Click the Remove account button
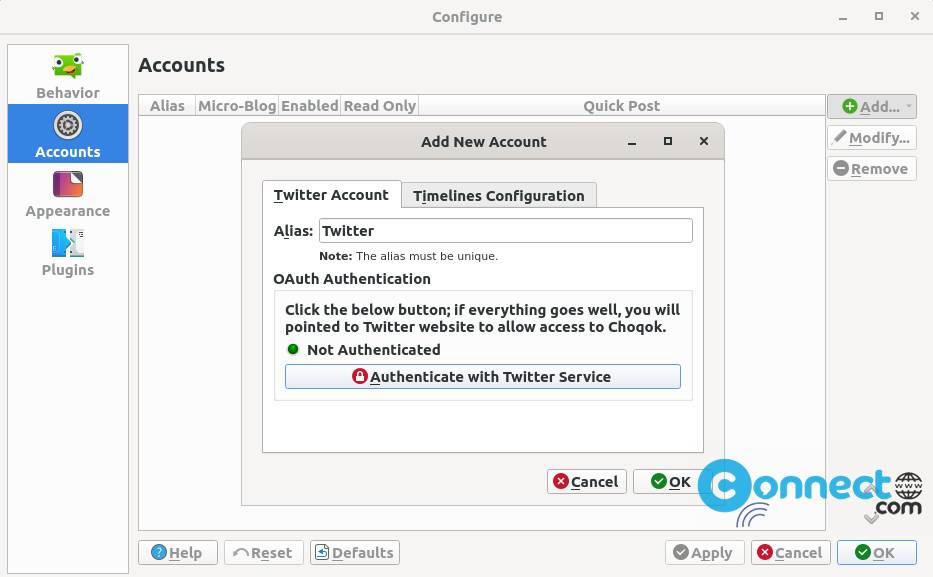933x577 pixels. tap(871, 169)
